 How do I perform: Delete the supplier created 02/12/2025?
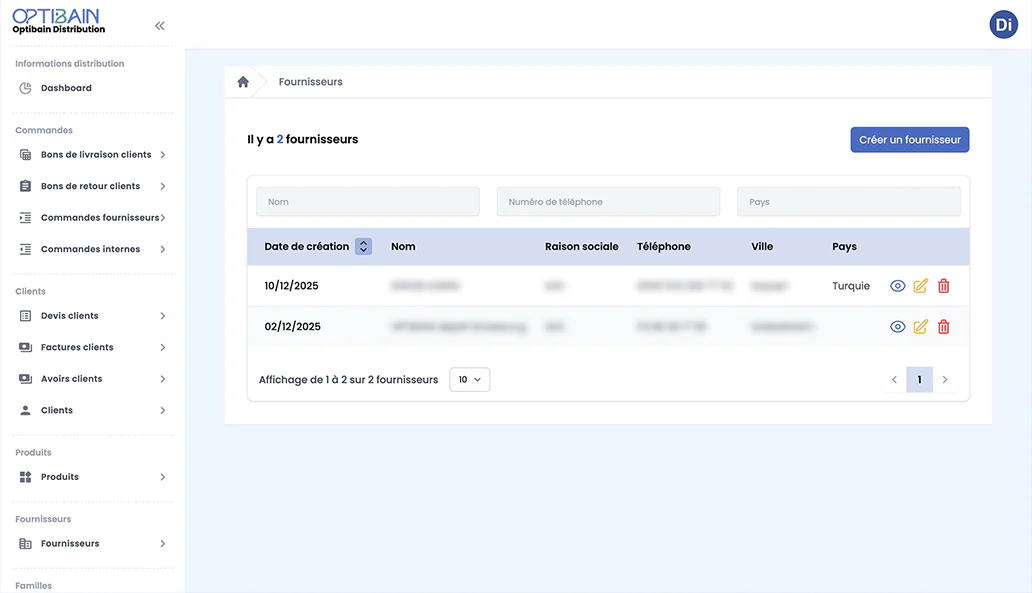(943, 326)
